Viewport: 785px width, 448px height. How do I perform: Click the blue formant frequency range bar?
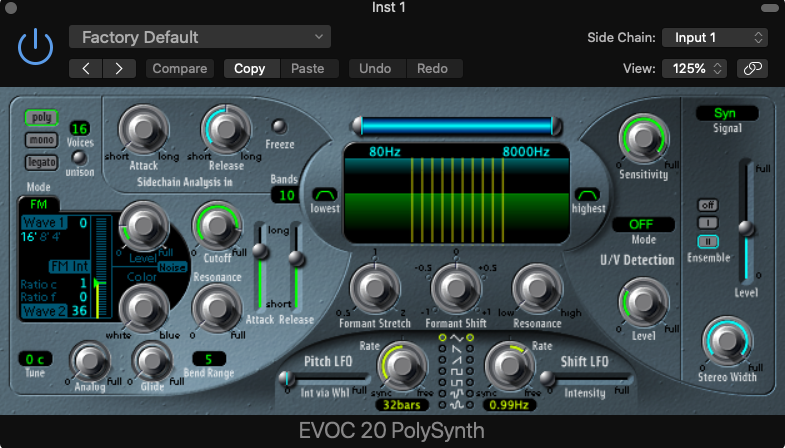(x=456, y=126)
